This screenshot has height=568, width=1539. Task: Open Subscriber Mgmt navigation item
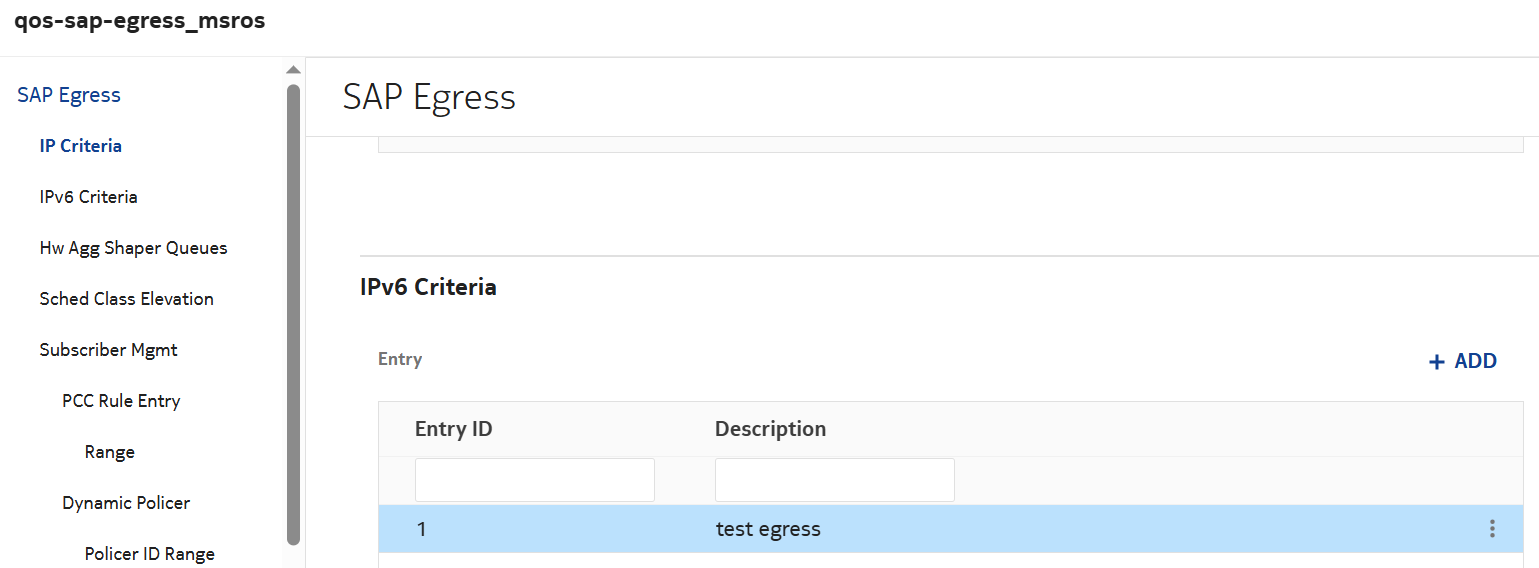109,350
